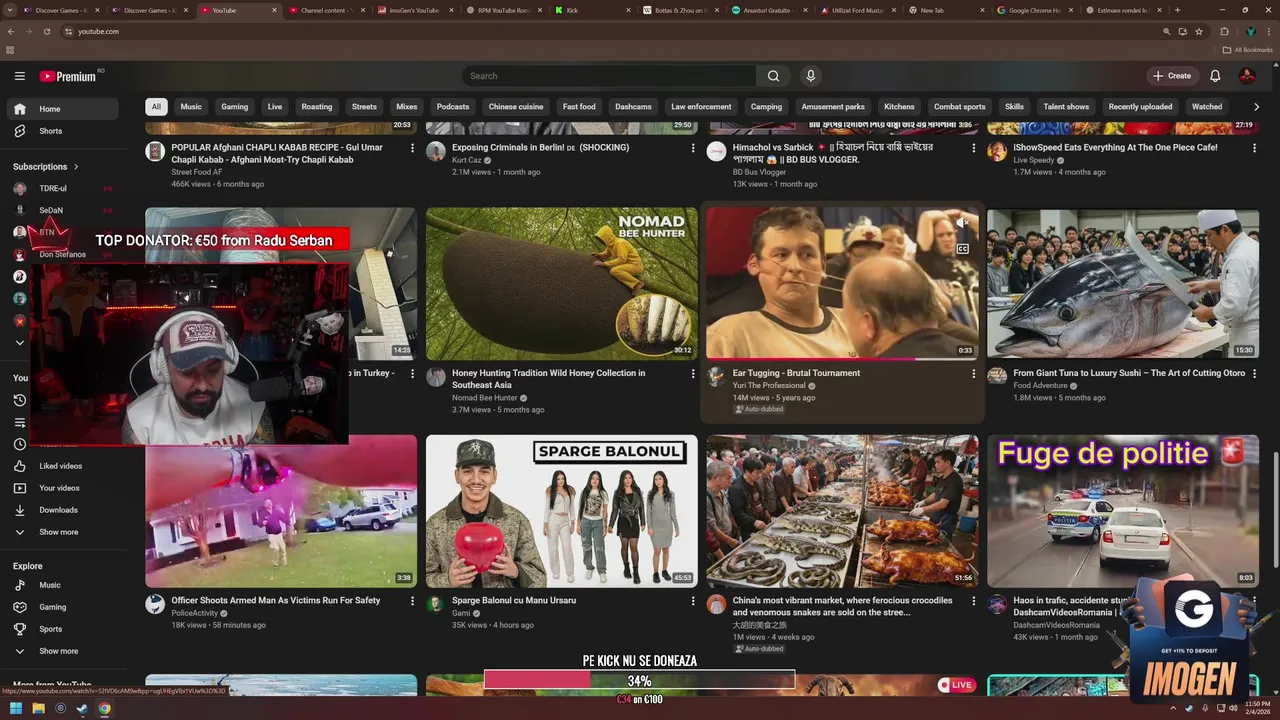Start voice search with microphone icon
Viewport: 1280px width, 720px height.
click(x=811, y=76)
